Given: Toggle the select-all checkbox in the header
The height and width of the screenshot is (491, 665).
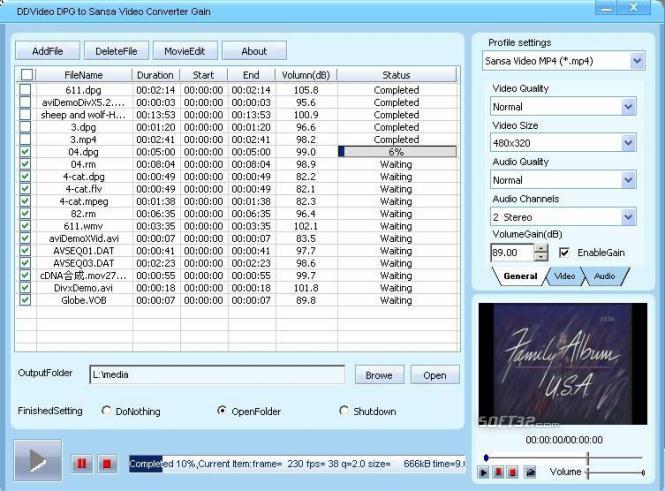Looking at the screenshot, I should [x=27, y=75].
